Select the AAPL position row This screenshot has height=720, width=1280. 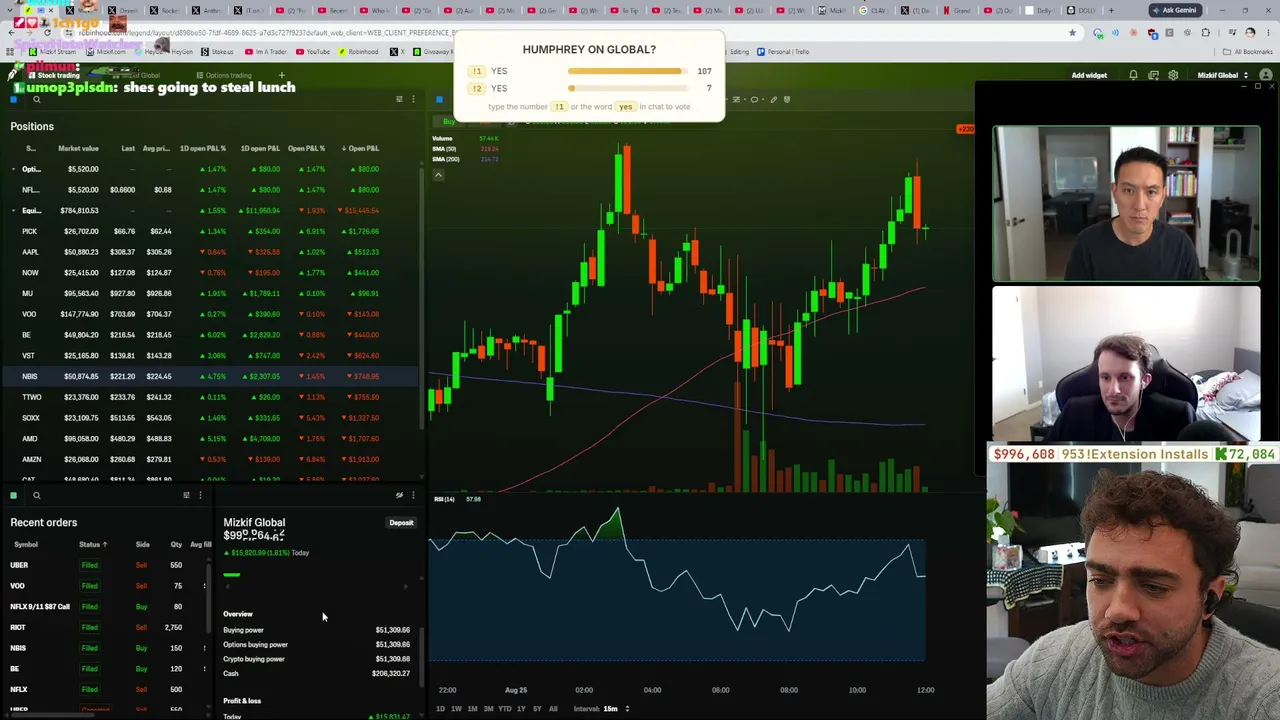click(210, 252)
